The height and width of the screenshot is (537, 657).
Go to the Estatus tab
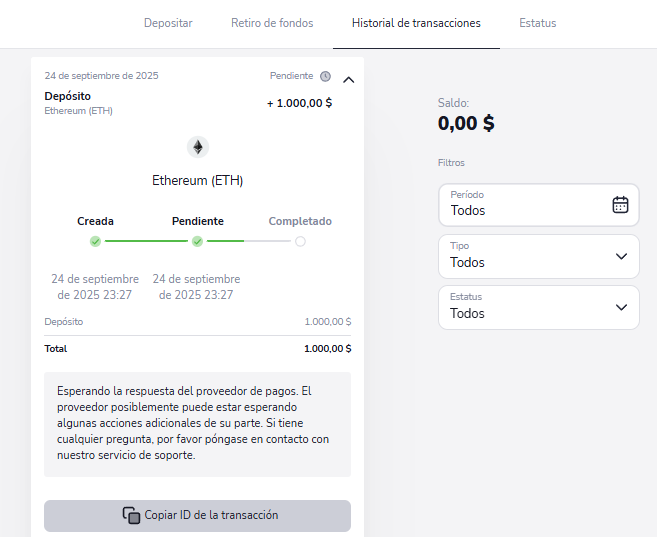pyautogui.click(x=538, y=23)
